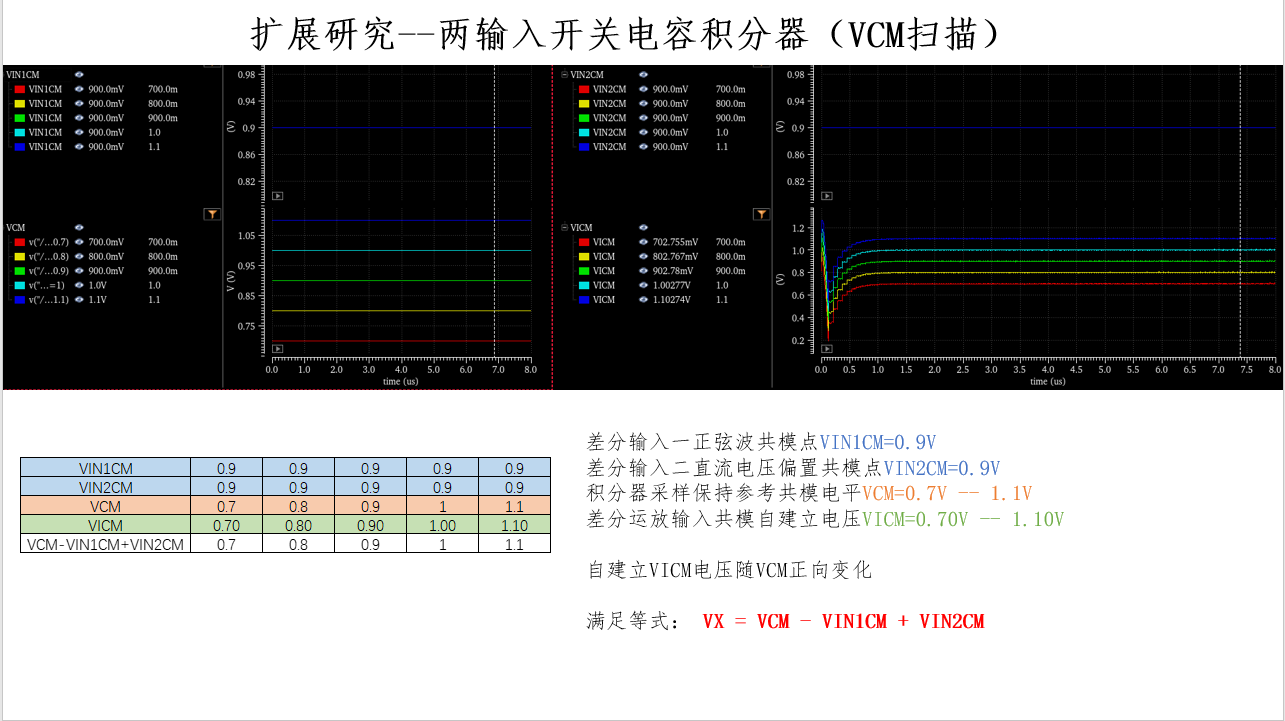
Task: Hide the VICM trace reading 902.78mV
Action: [643, 271]
